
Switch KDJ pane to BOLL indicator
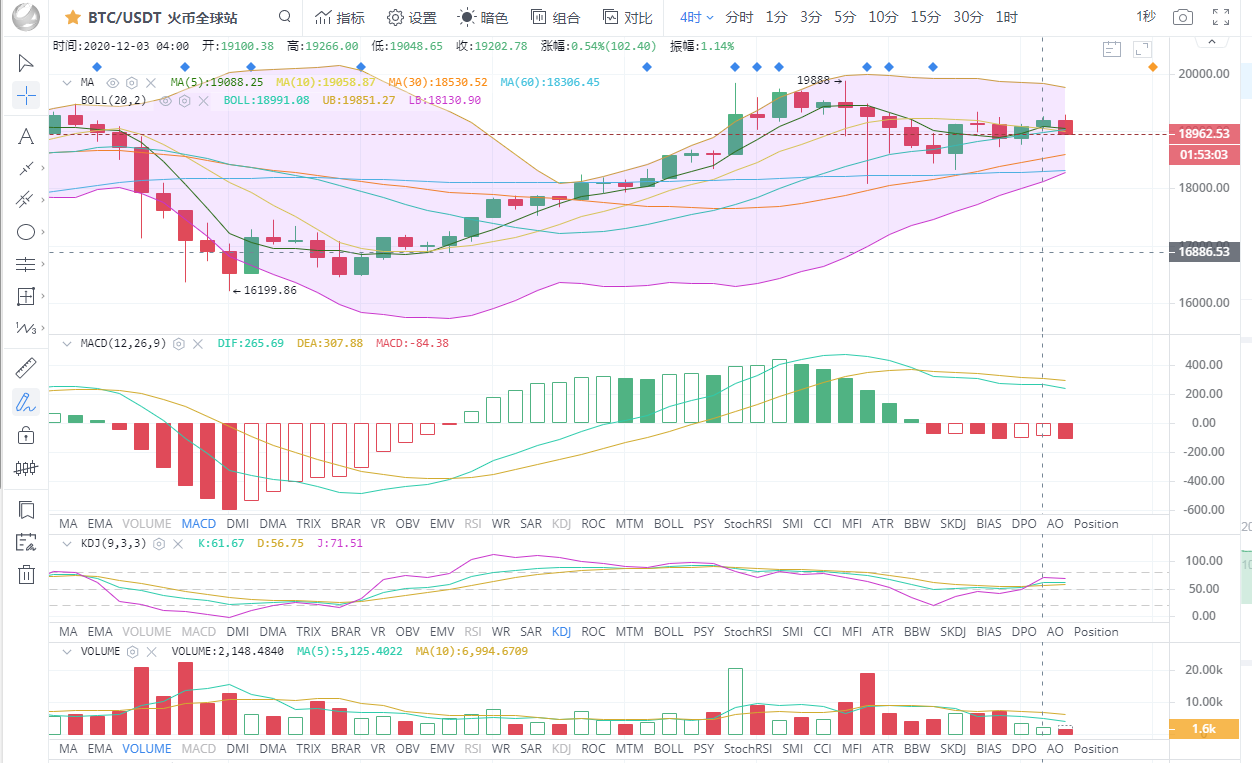[669, 632]
